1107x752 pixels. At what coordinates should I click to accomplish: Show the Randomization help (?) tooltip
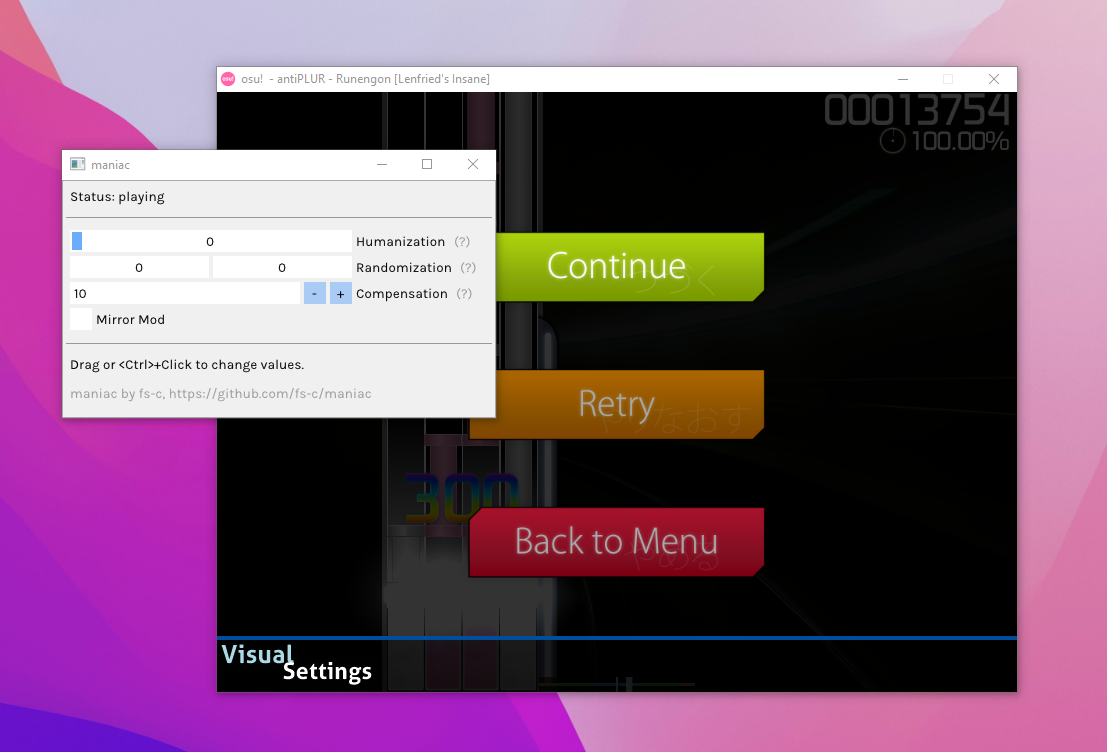(468, 268)
